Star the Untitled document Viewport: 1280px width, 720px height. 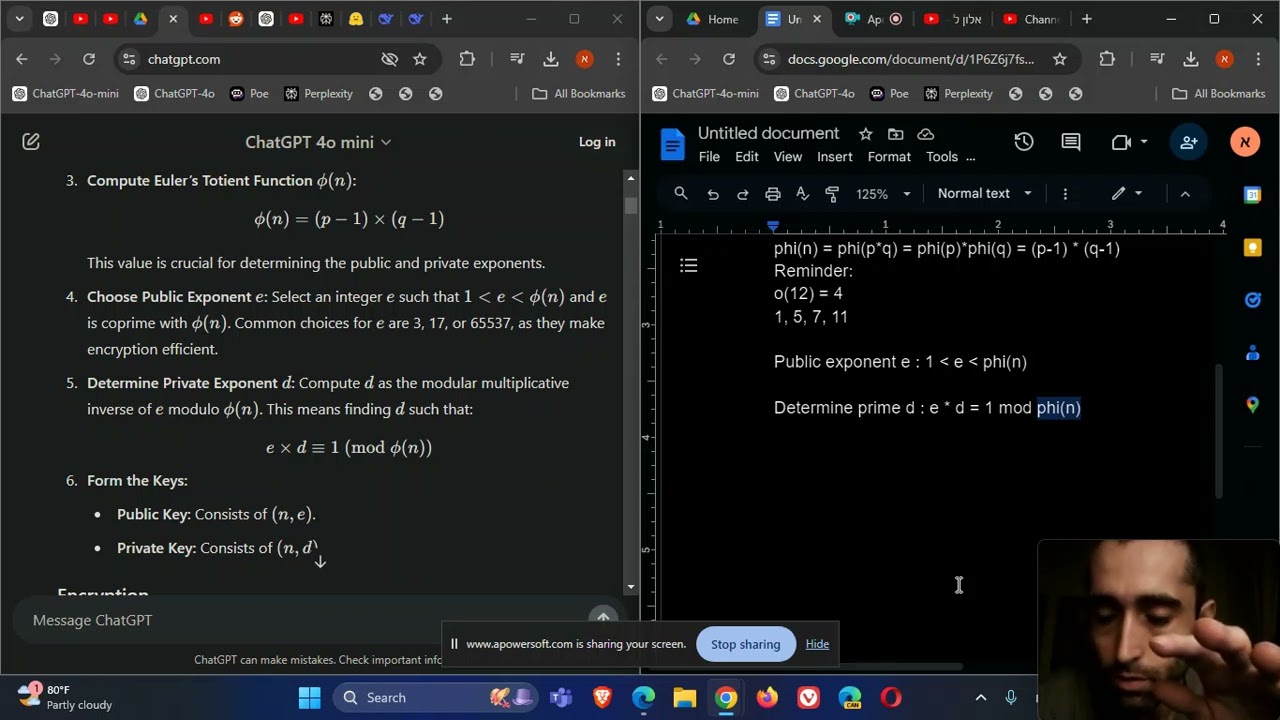[866, 134]
